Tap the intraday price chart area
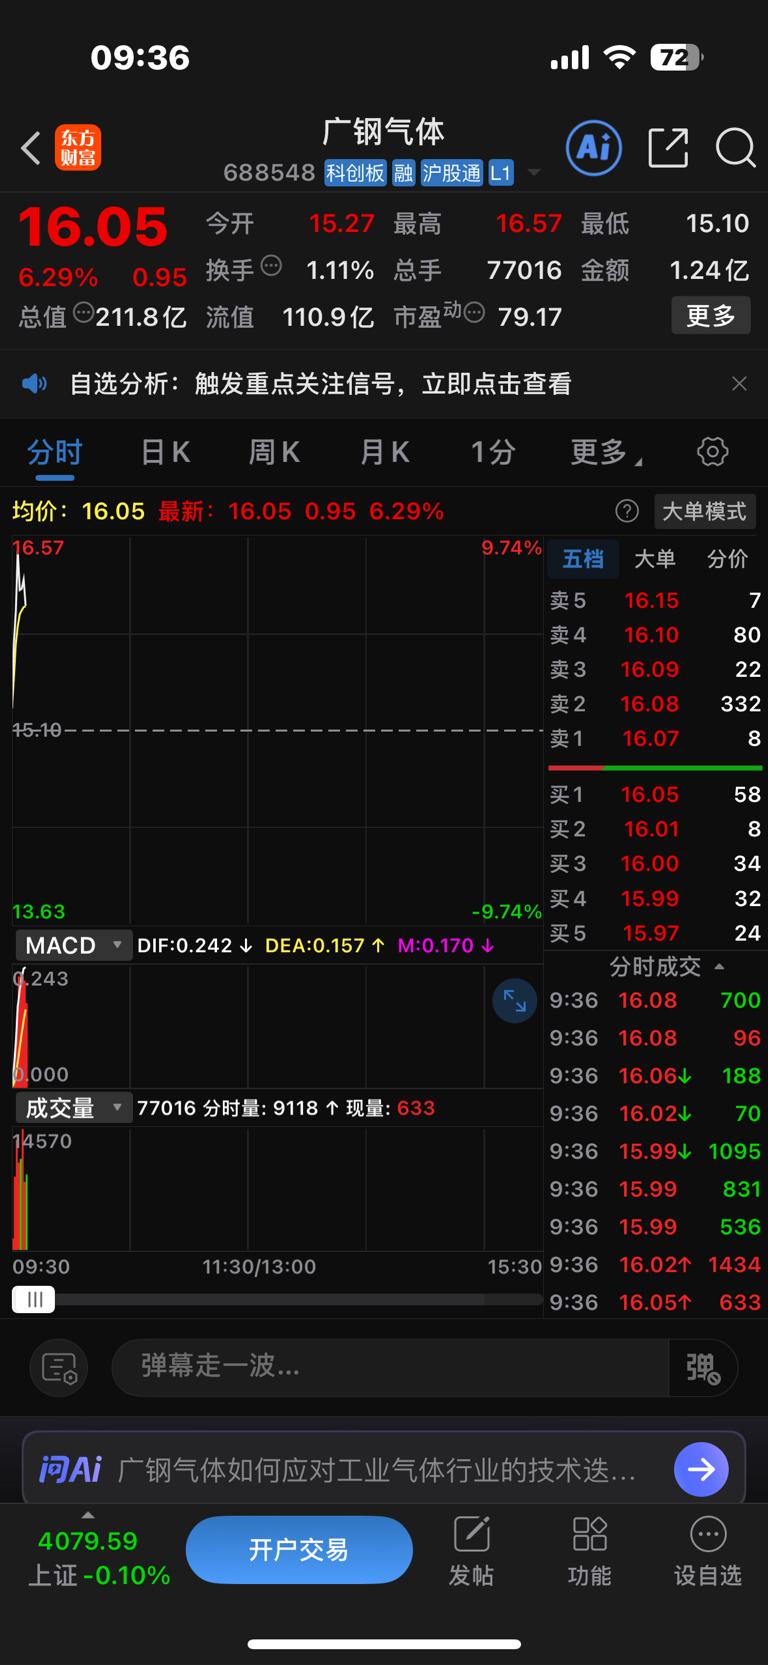Viewport: 769px width, 1665px height. click(x=277, y=730)
